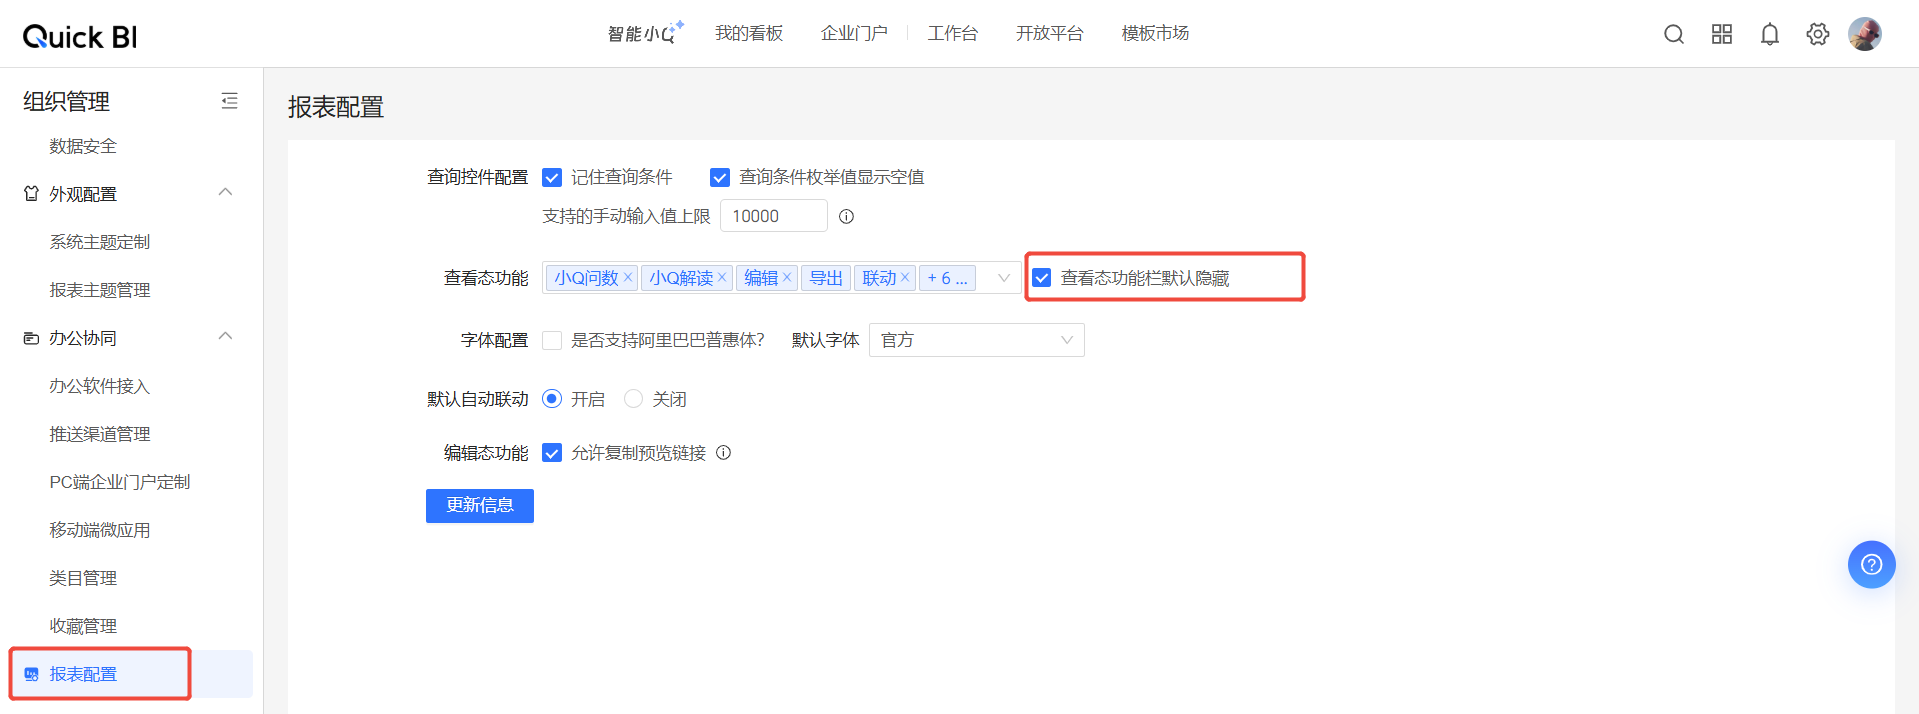
Task: Go to 模板市场 in top navigation
Action: click(x=1155, y=34)
